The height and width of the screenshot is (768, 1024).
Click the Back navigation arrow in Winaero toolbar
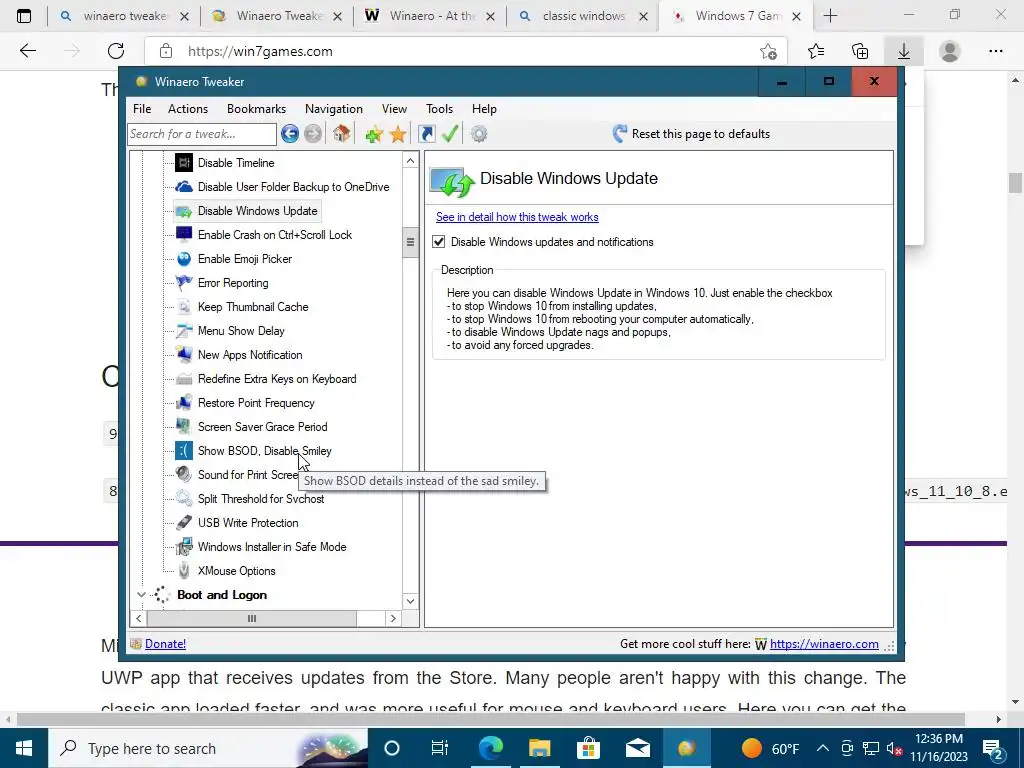290,134
